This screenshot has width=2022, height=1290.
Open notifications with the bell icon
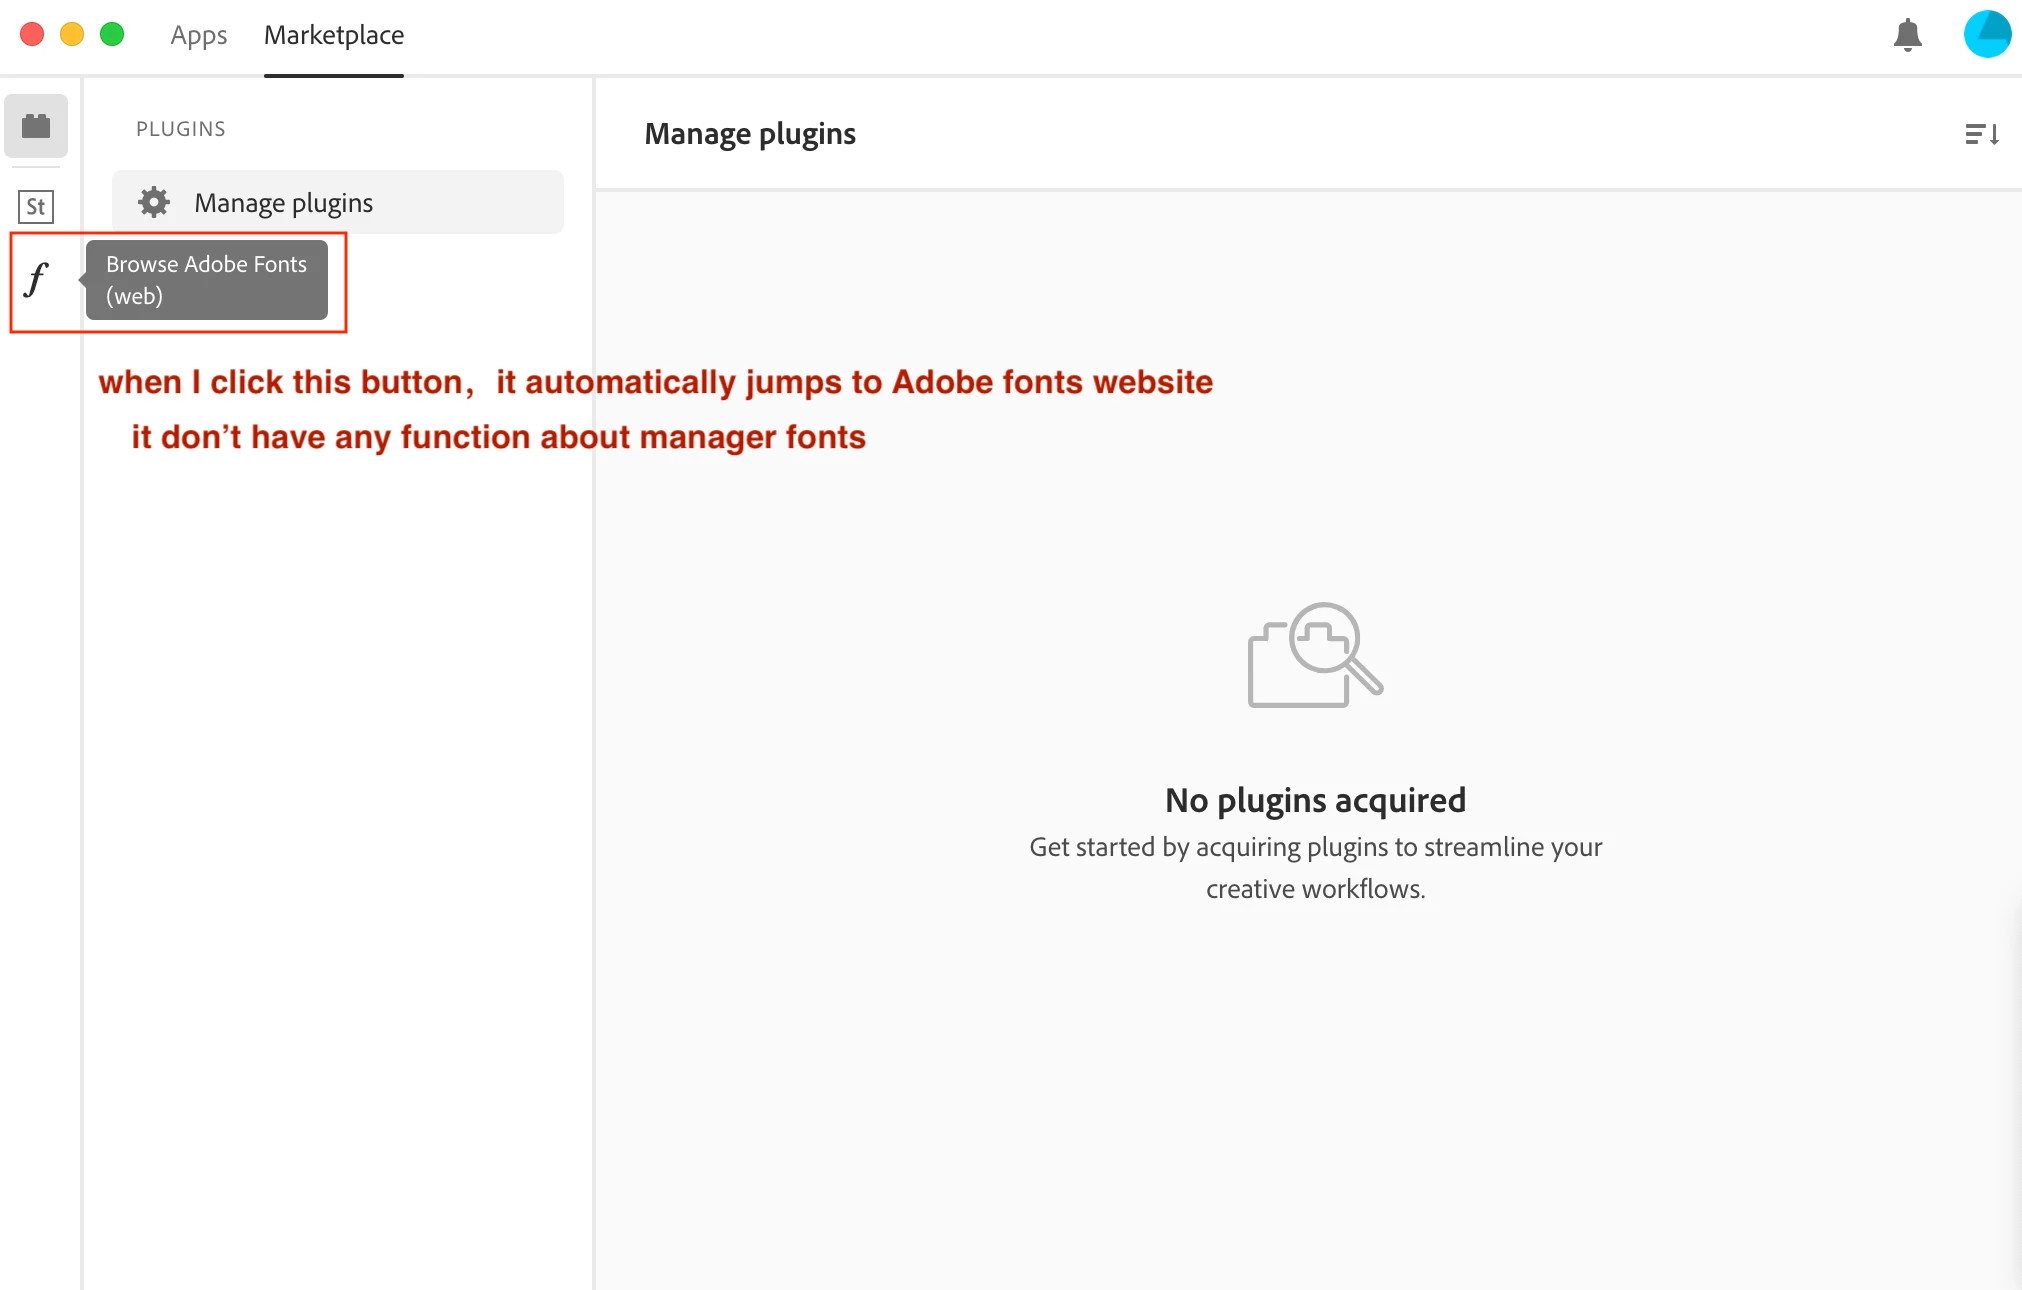tap(1907, 36)
